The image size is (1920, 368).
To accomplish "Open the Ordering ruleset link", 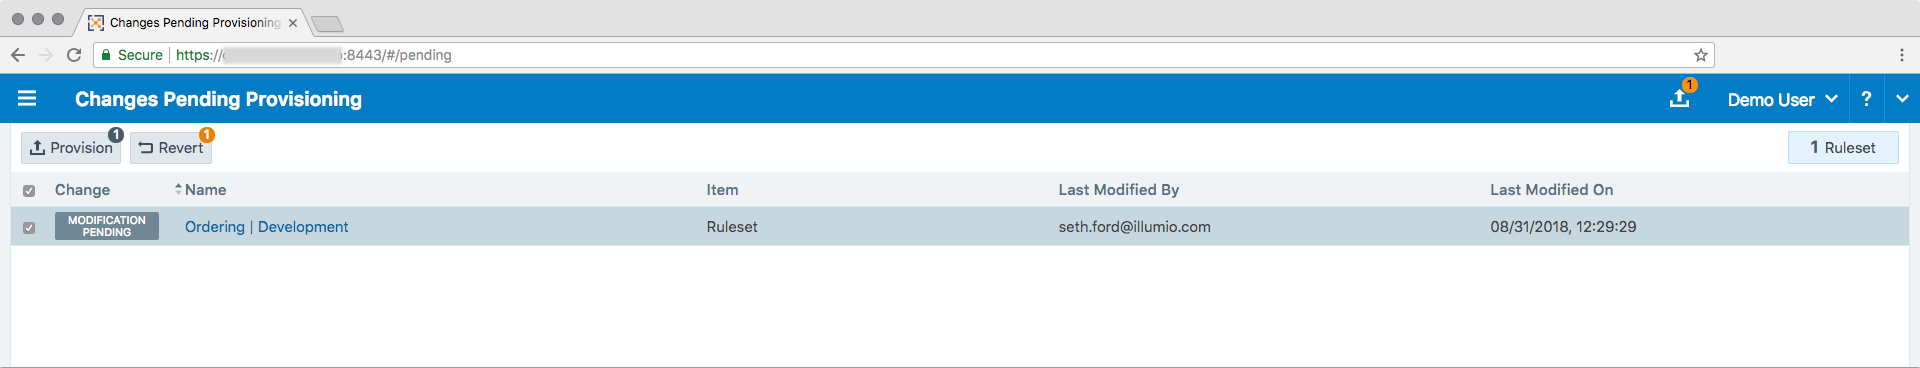I will tap(215, 227).
